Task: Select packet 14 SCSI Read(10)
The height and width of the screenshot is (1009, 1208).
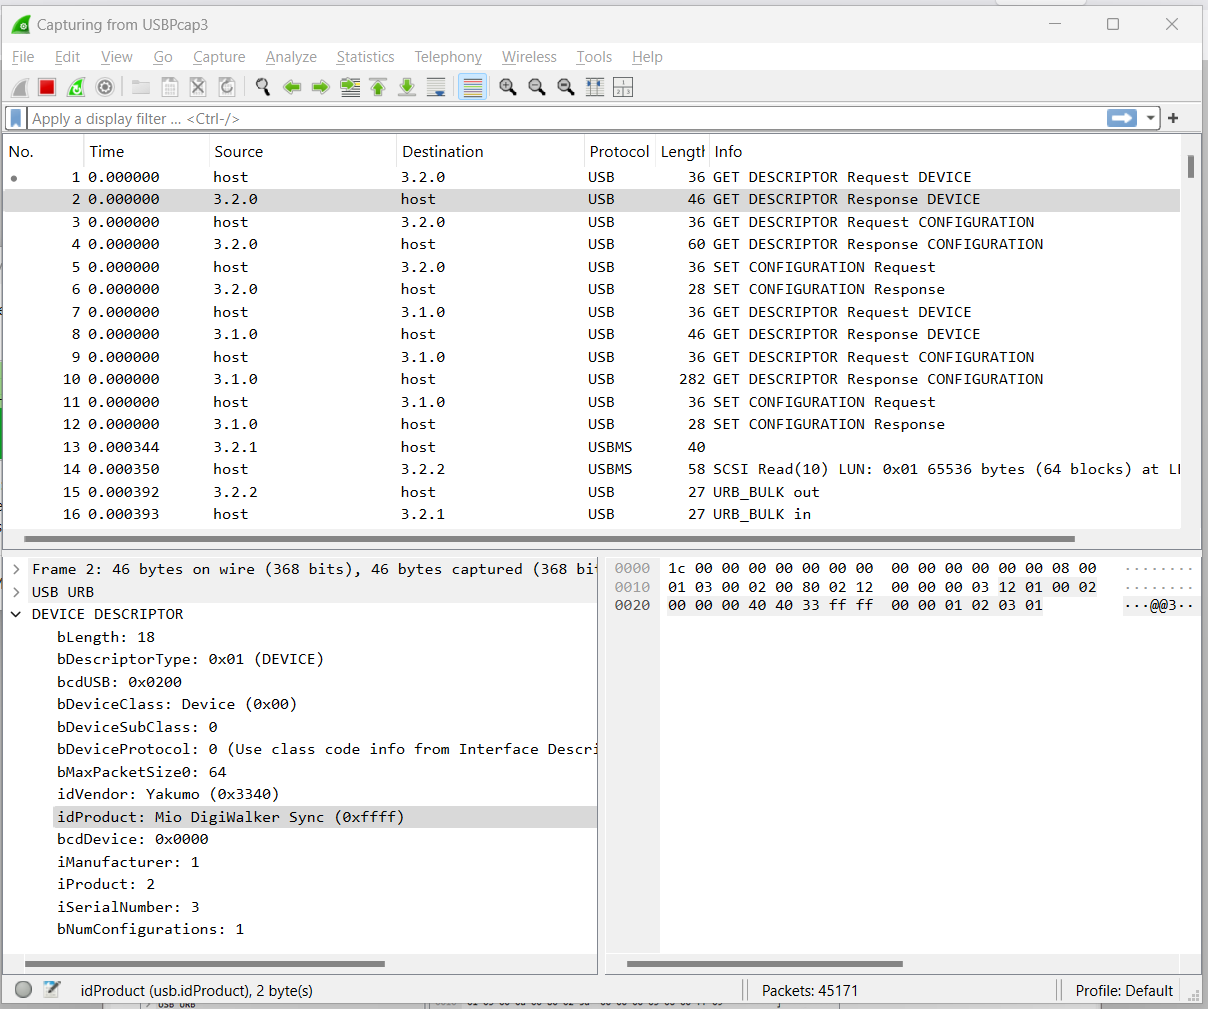Action: [x=591, y=469]
